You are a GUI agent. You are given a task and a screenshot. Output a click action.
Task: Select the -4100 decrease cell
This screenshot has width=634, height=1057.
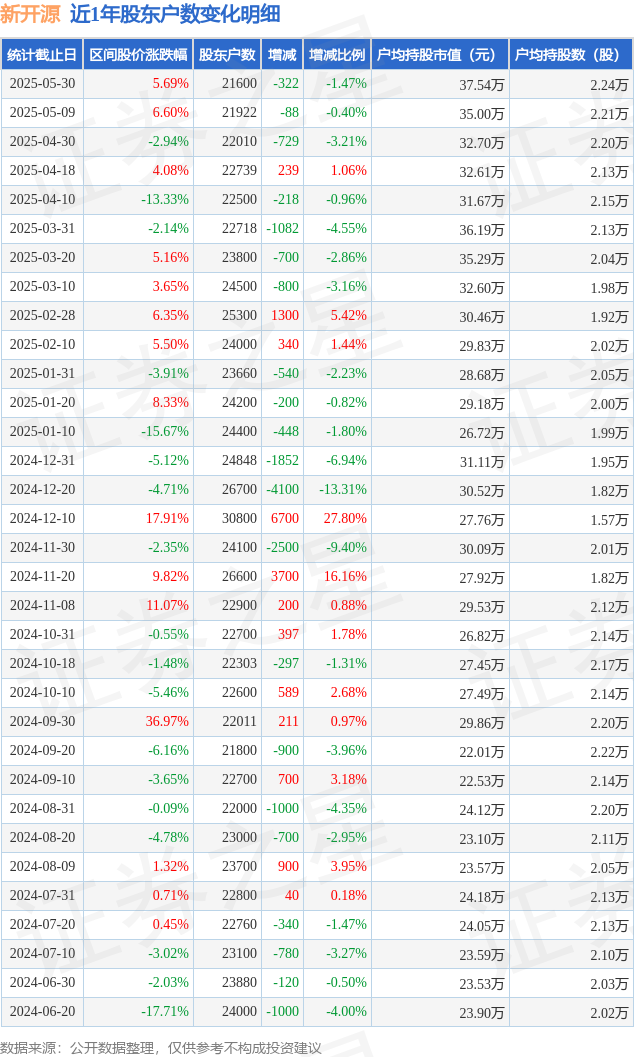(x=282, y=489)
